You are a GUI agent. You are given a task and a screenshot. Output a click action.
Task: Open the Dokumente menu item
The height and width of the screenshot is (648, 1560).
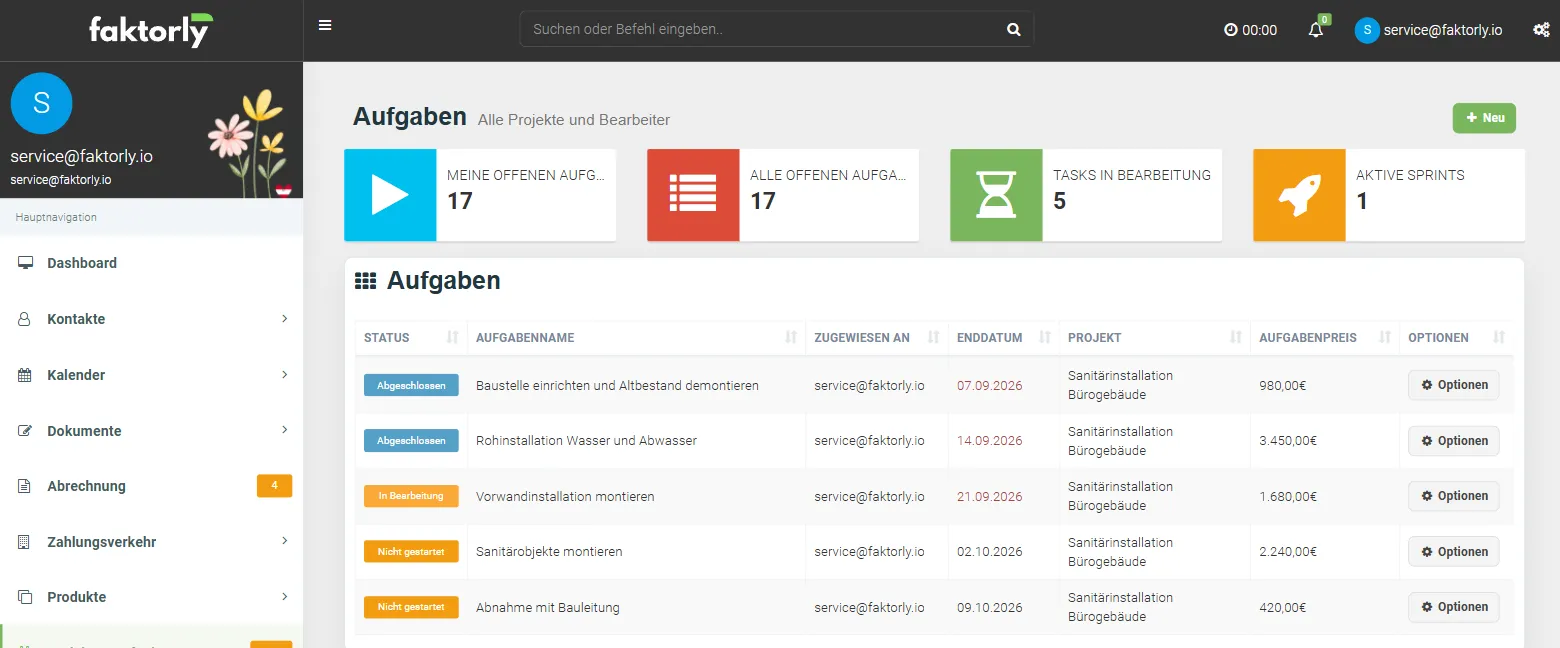tap(151, 431)
